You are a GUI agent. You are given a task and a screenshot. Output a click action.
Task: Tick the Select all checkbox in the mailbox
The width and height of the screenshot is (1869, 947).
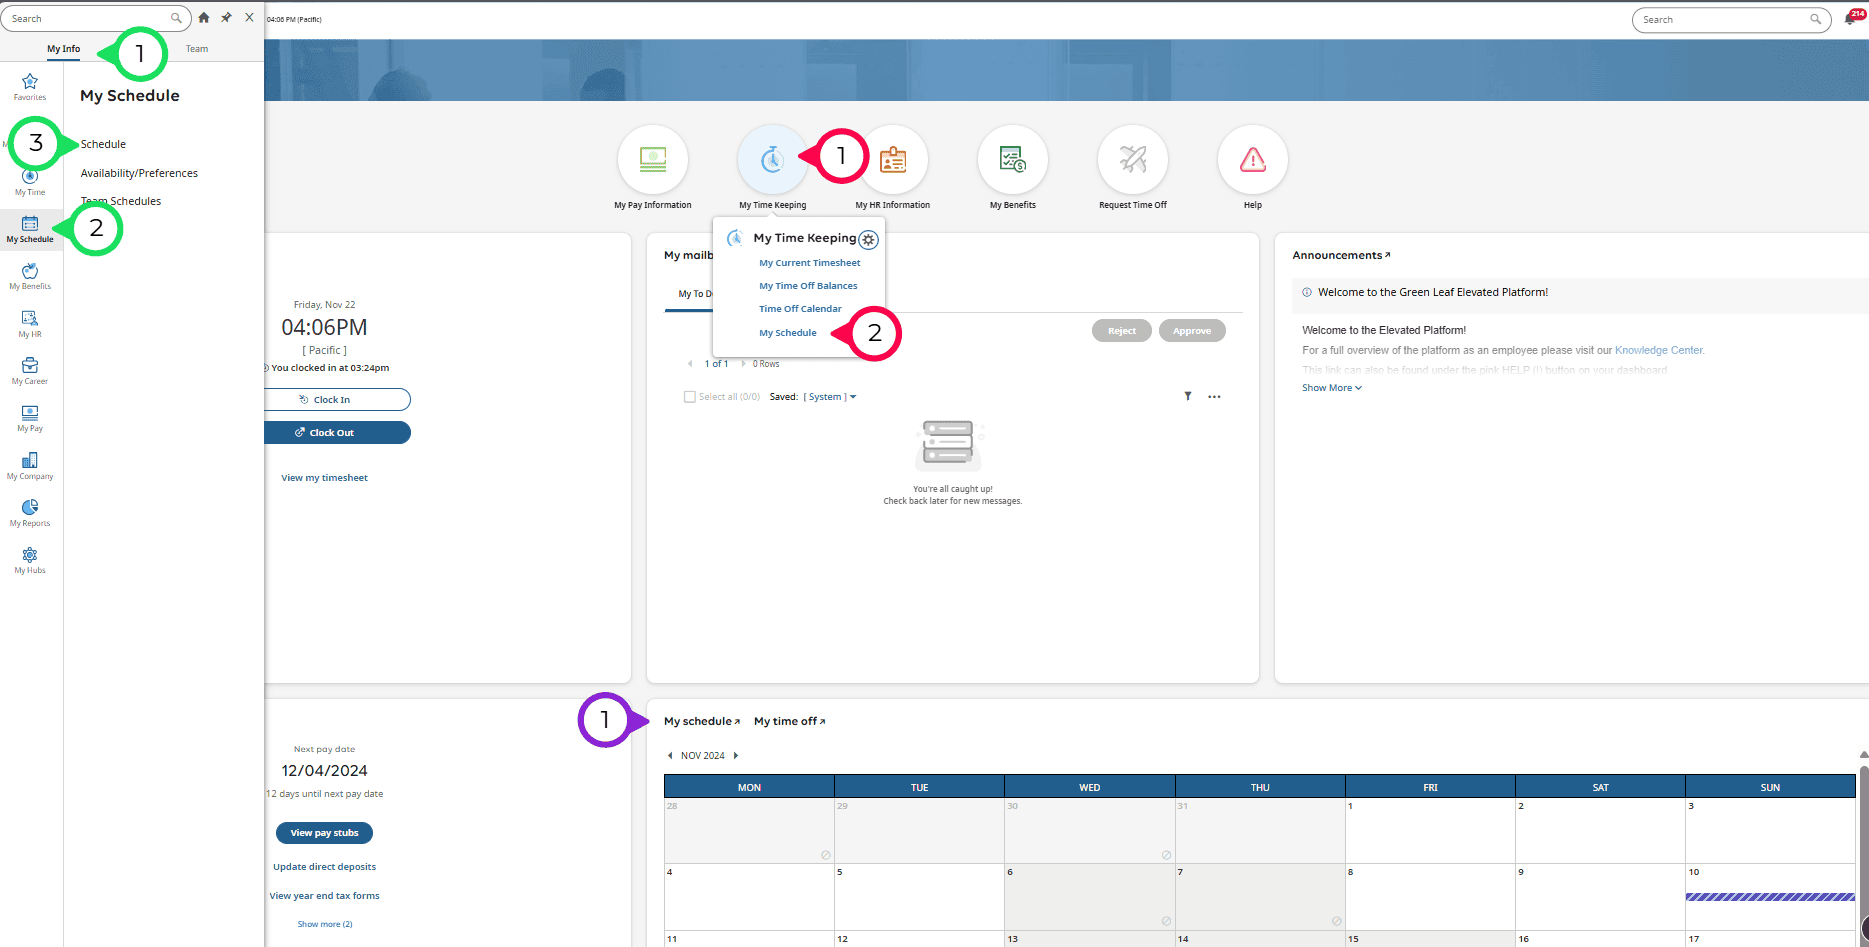689,397
